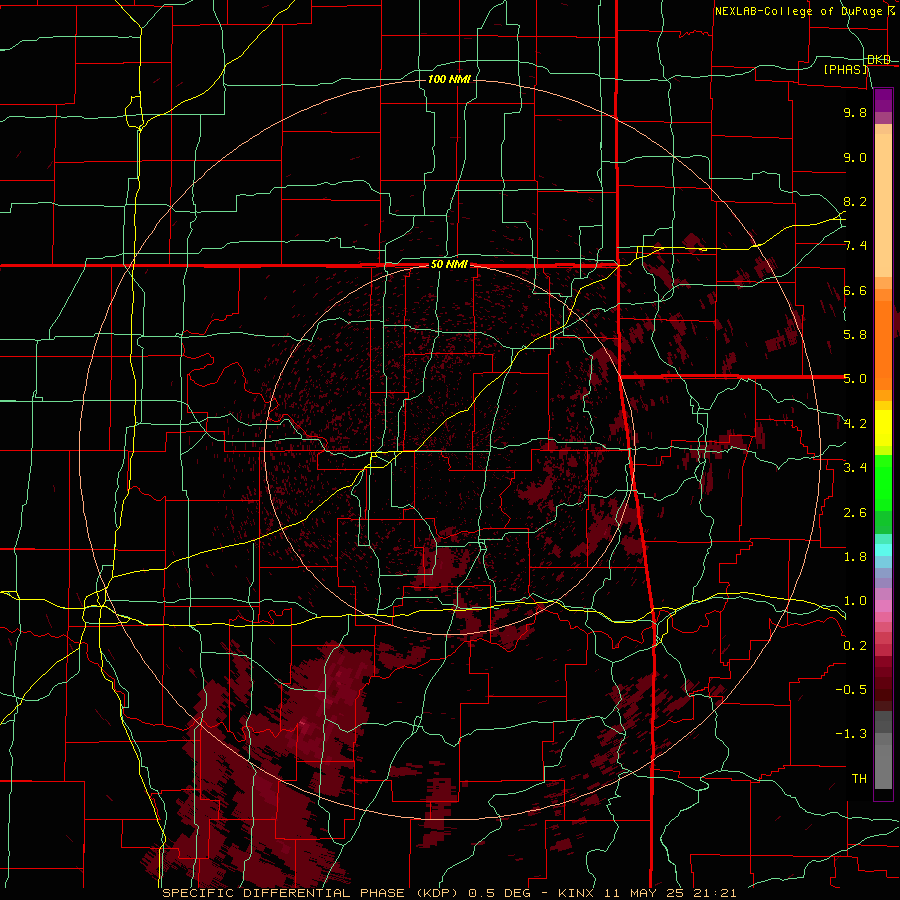Click the 5.0 value on the color scale
900x900 pixels.
point(855,379)
